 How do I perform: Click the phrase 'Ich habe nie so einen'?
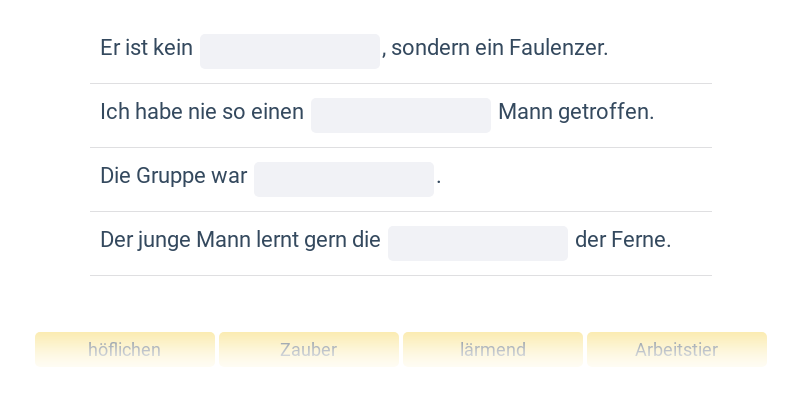(202, 112)
